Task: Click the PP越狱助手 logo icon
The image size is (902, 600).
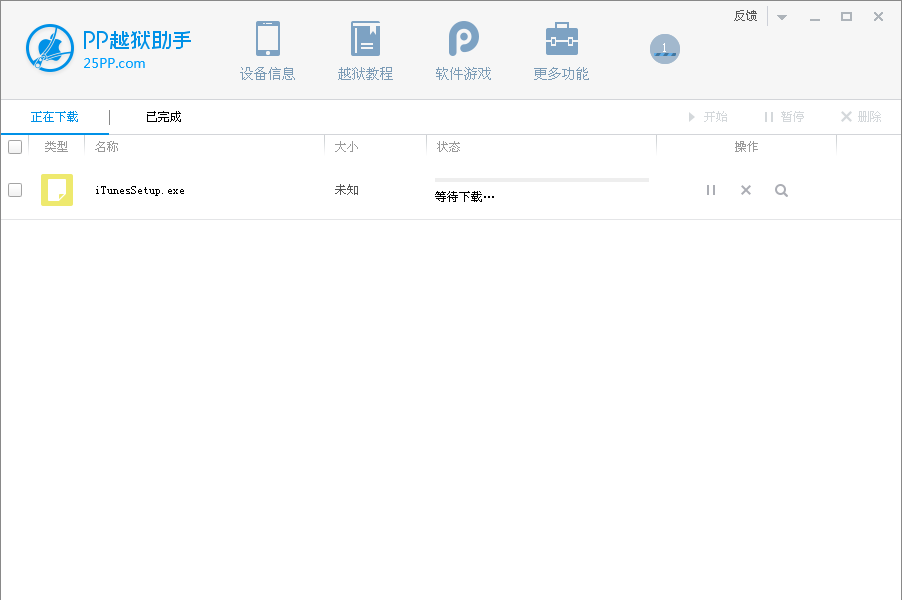Action: click(x=49, y=48)
